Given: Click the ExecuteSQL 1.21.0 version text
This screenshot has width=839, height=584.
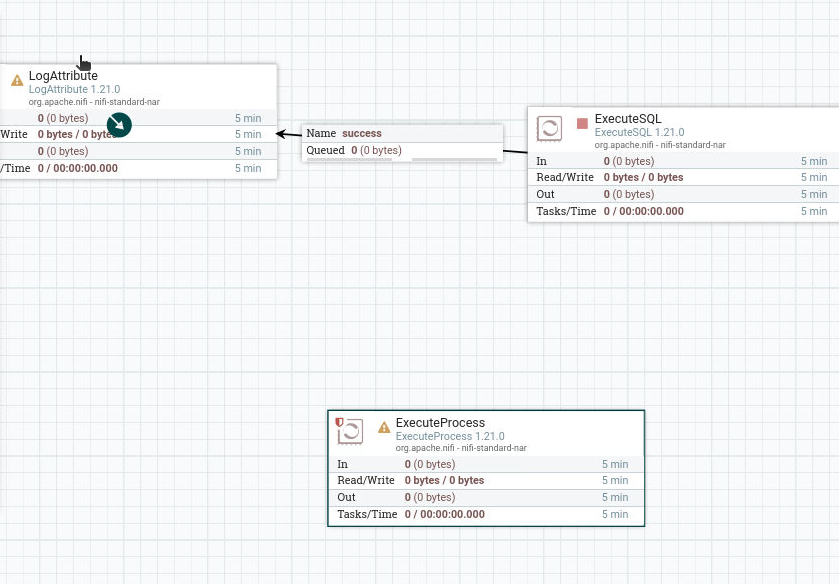Looking at the screenshot, I should (x=639, y=132).
